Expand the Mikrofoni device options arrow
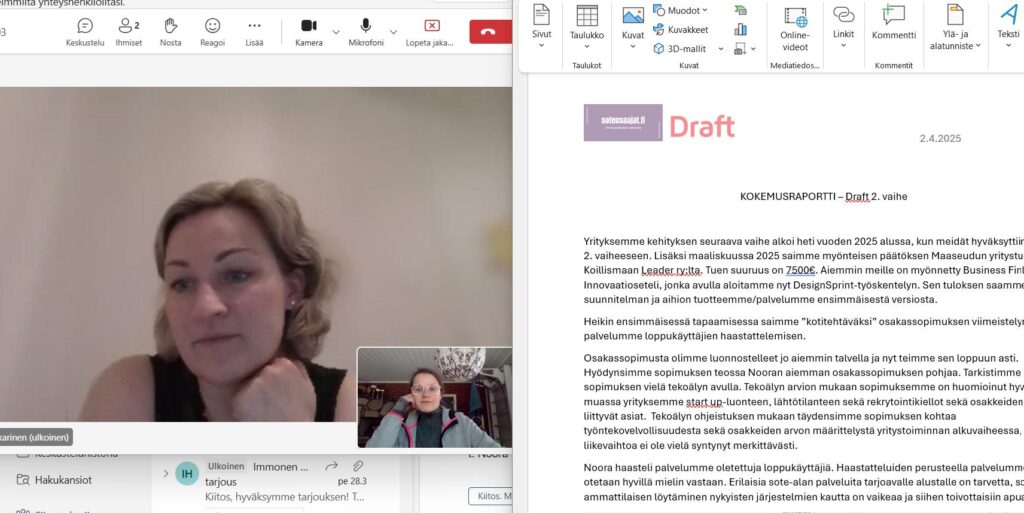Viewport: 1024px width, 513px height. coord(393,31)
